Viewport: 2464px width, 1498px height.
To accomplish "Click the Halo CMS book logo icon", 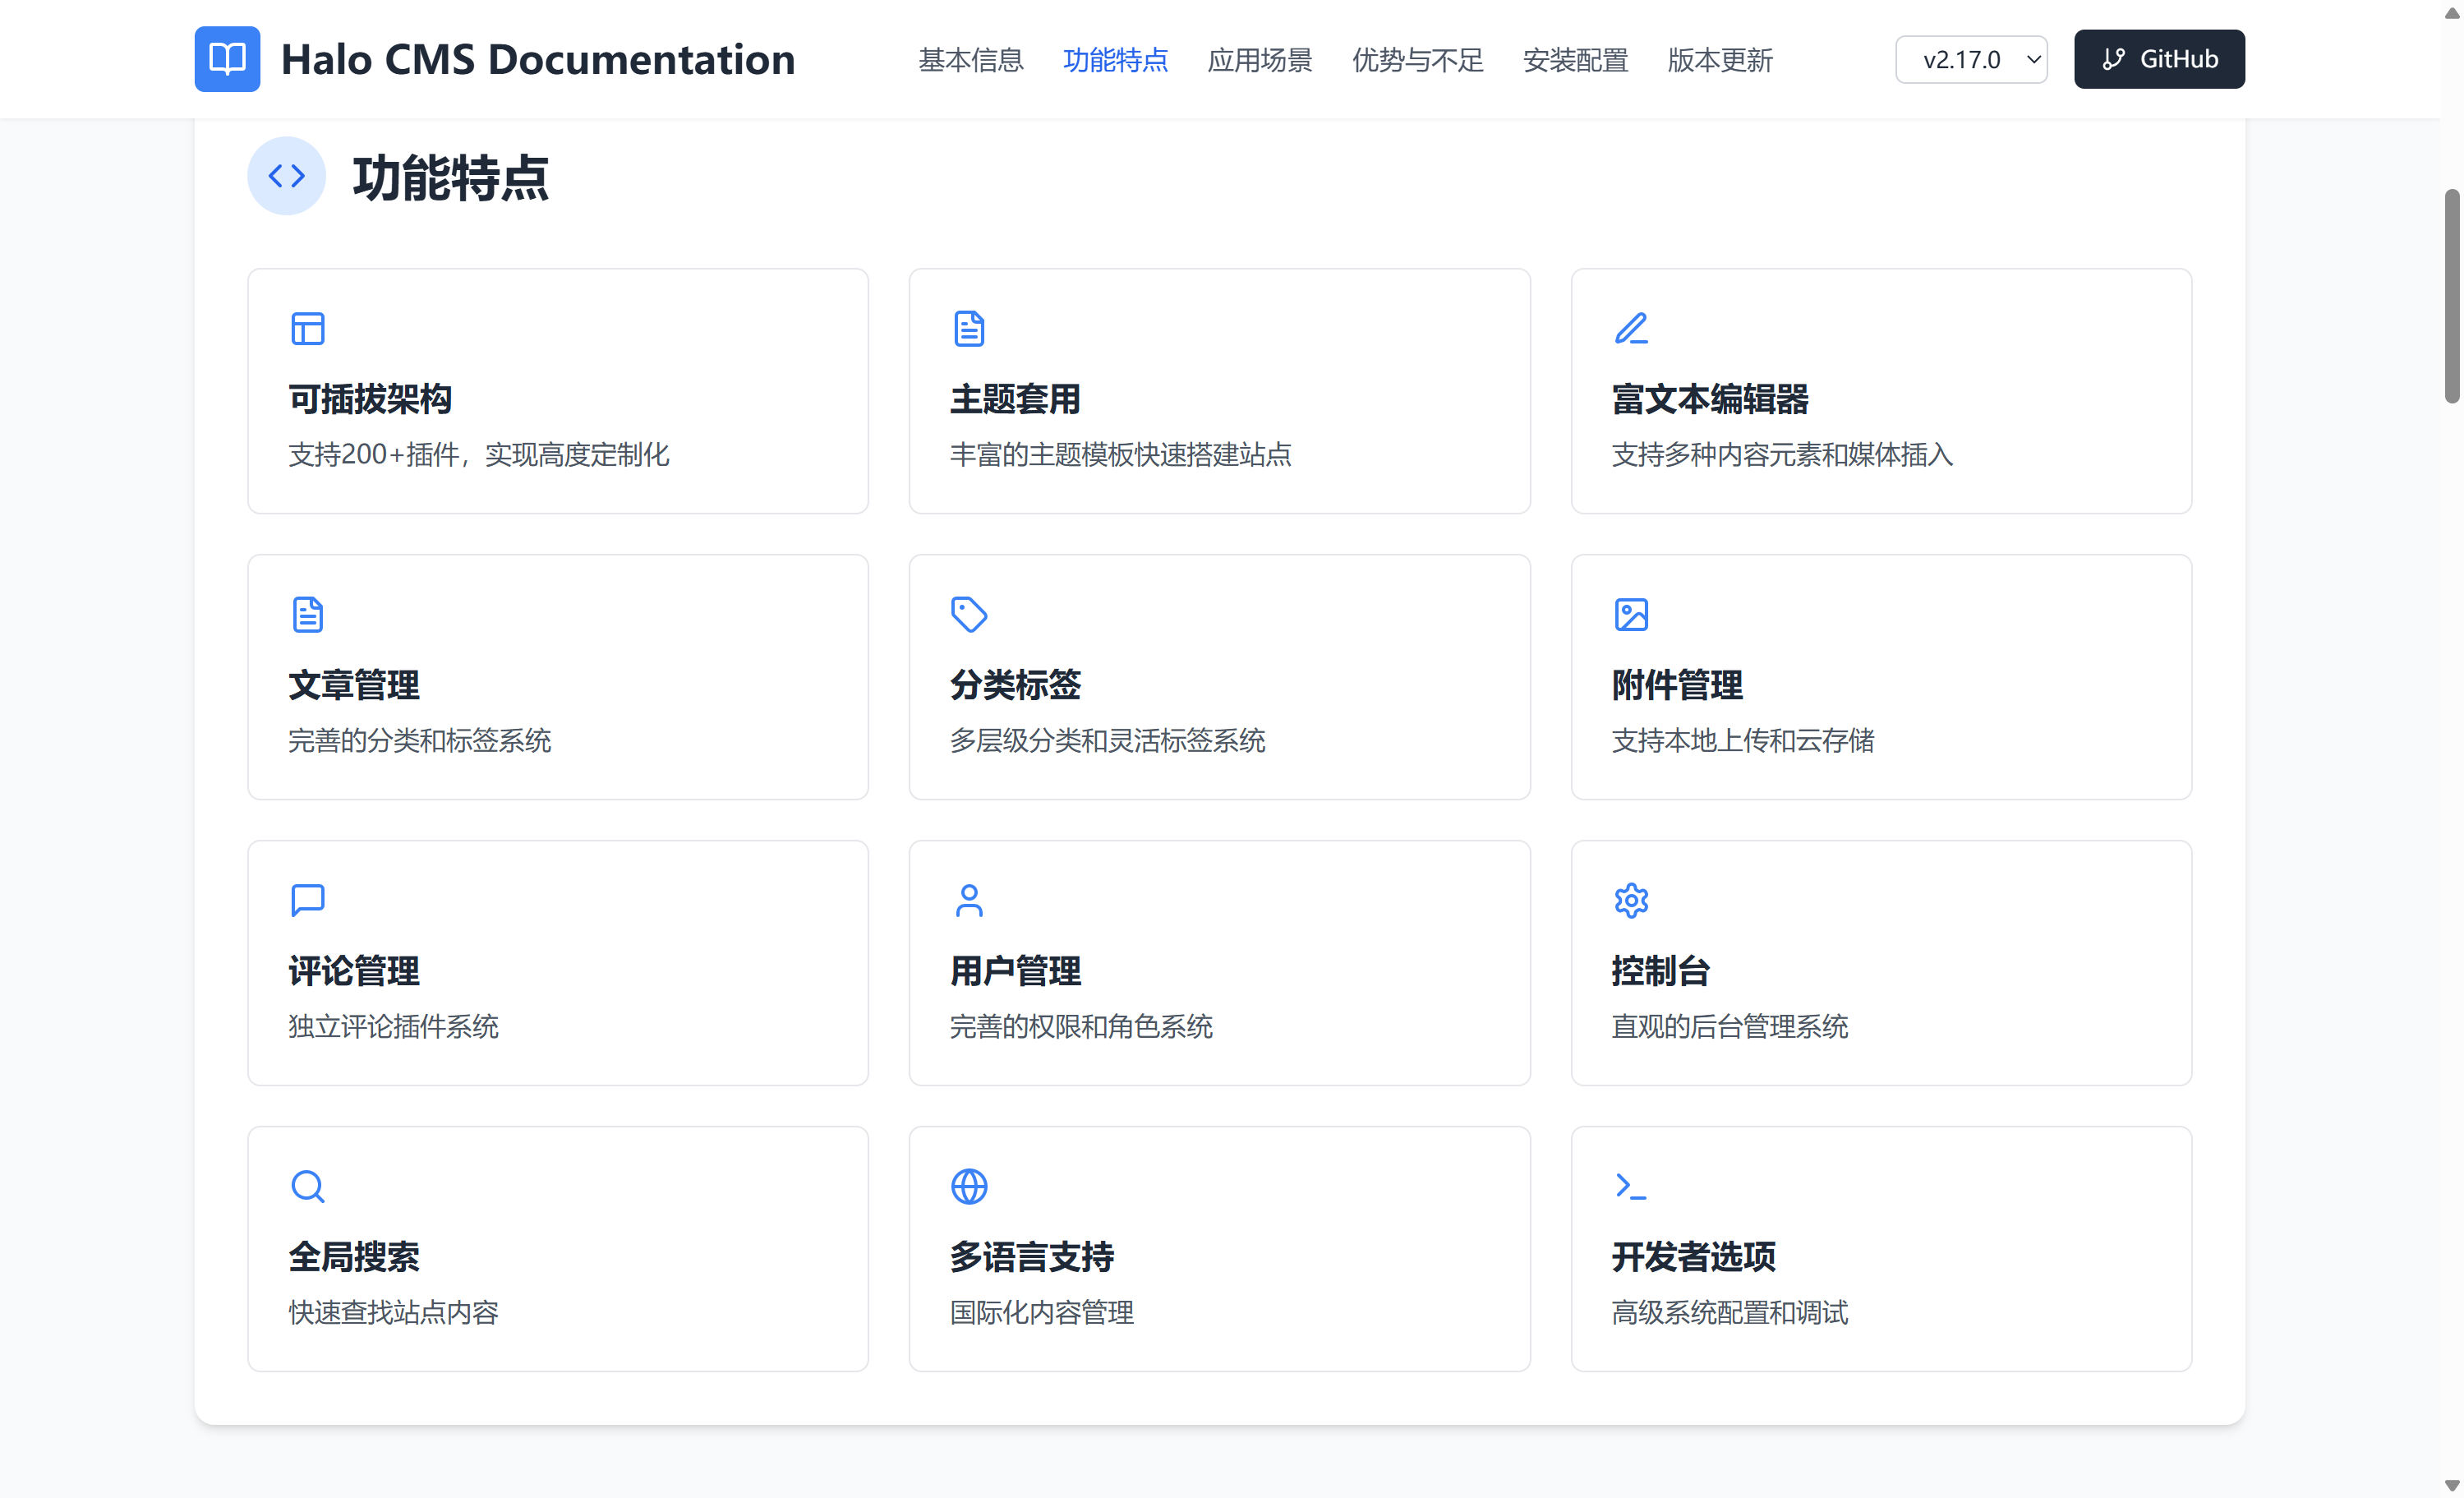I will point(227,59).
